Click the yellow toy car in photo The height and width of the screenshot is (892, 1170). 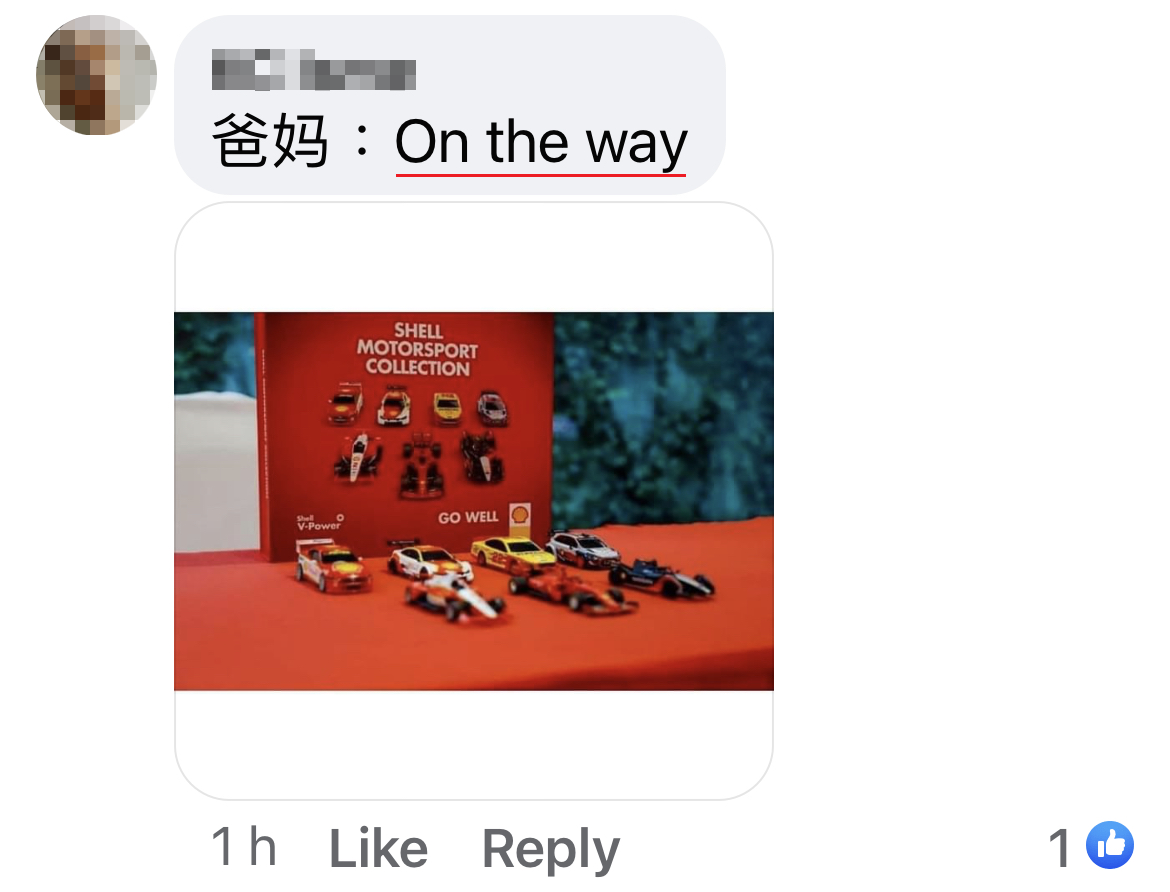click(x=513, y=555)
